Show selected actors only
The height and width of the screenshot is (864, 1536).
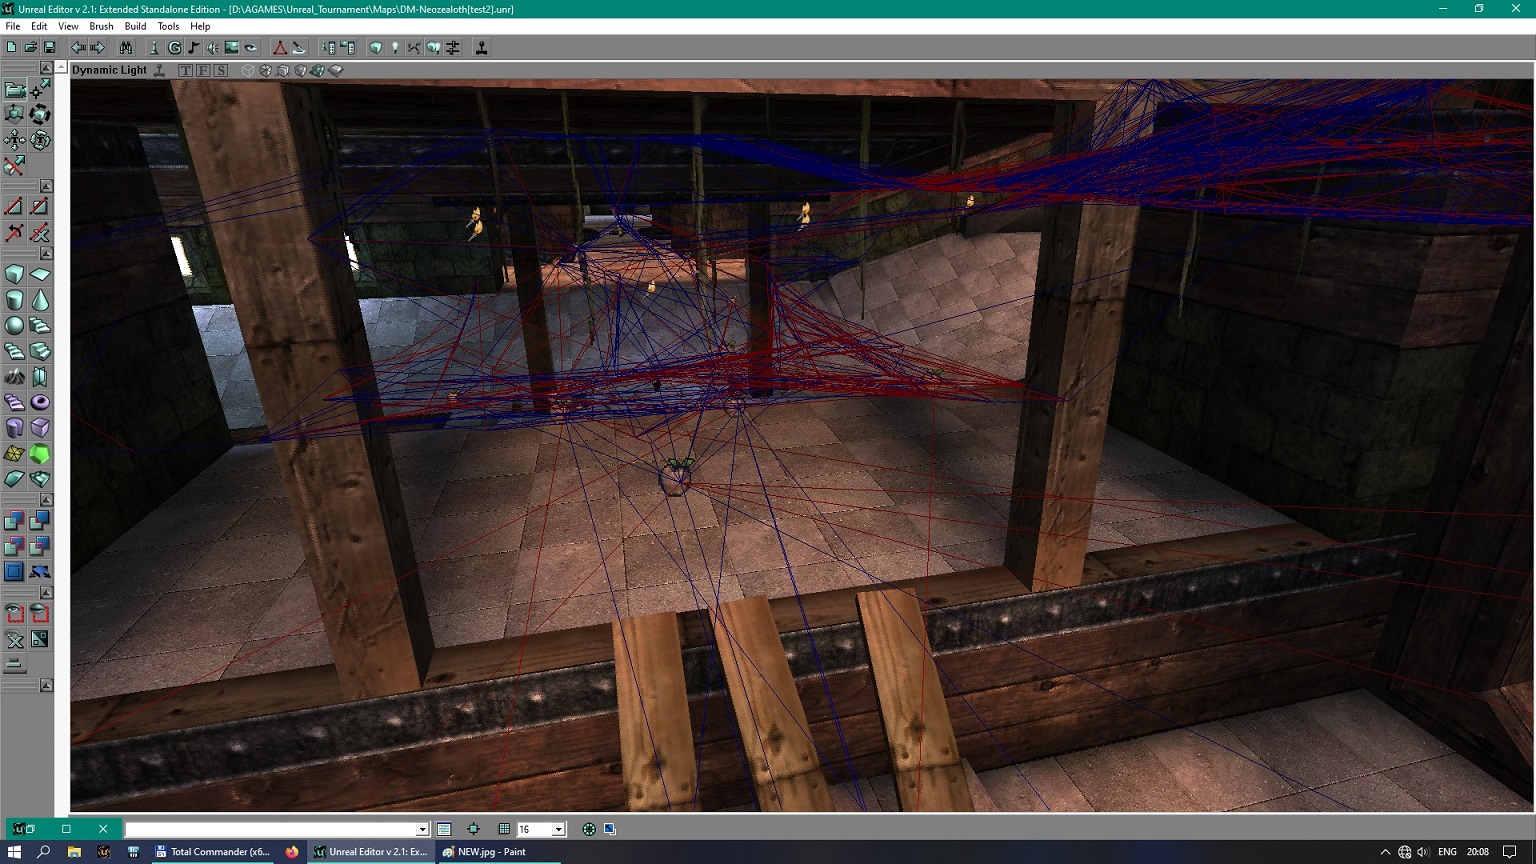coord(14,613)
